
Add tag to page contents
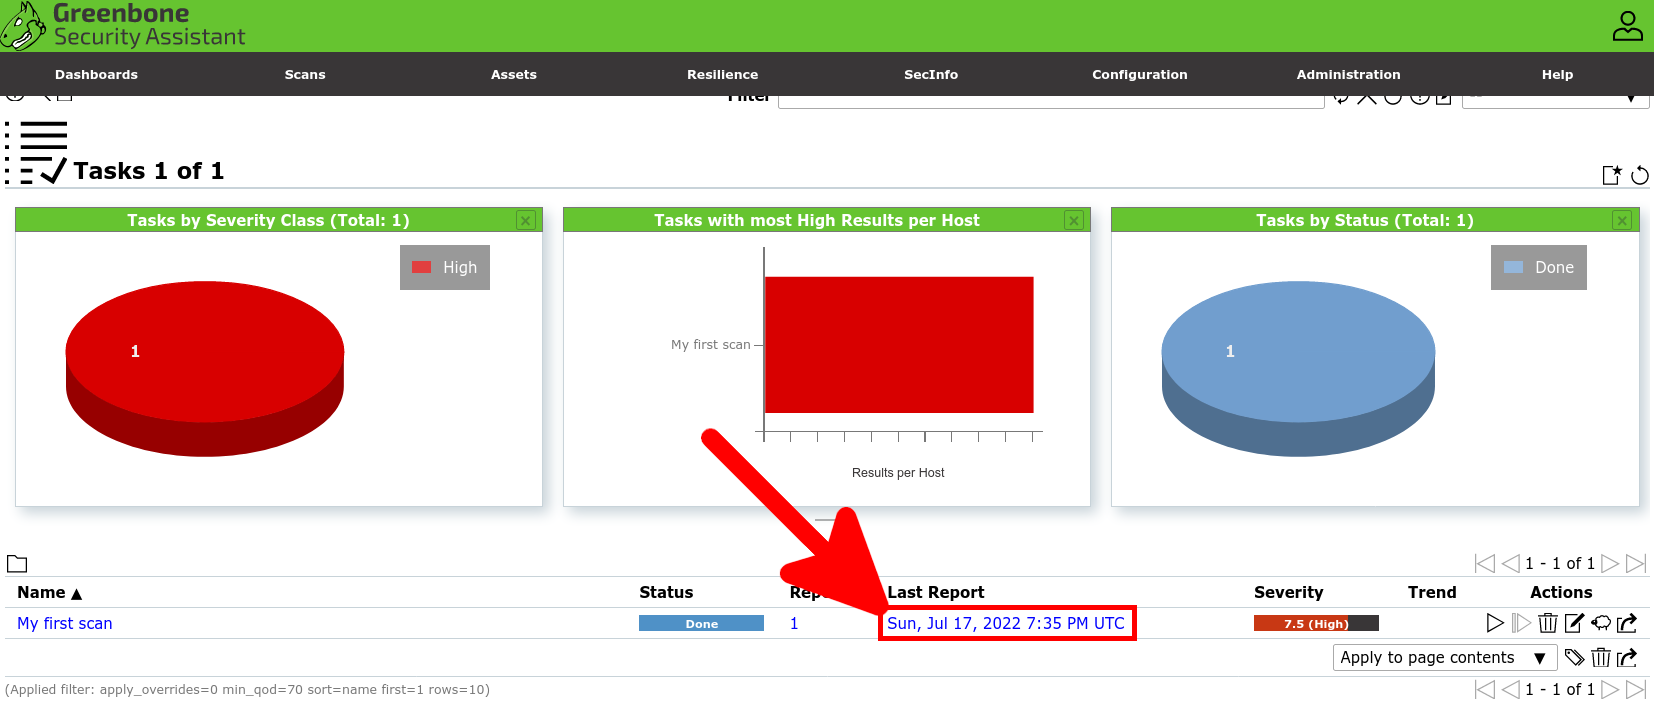click(x=1574, y=657)
